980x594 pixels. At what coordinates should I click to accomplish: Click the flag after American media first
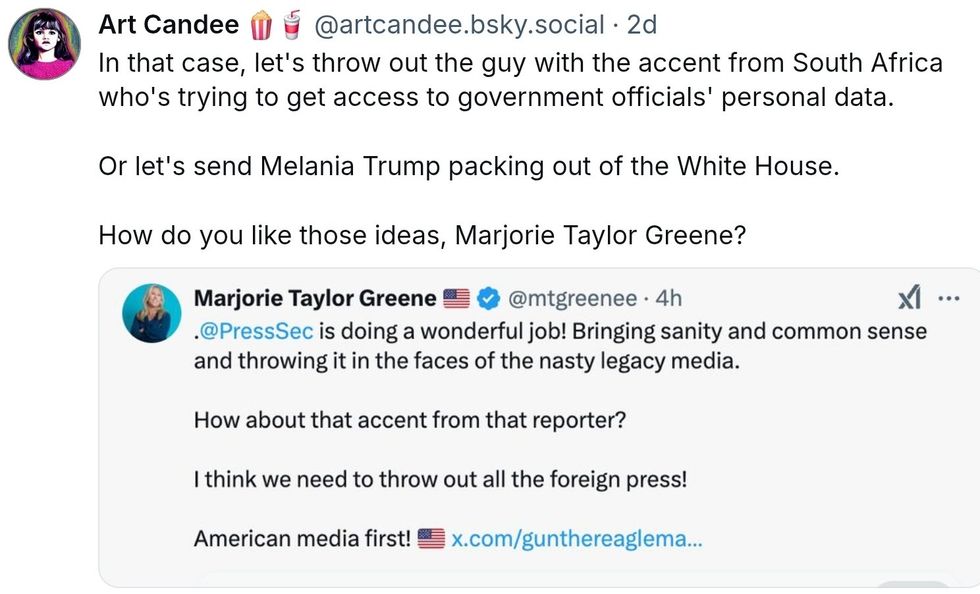point(431,539)
